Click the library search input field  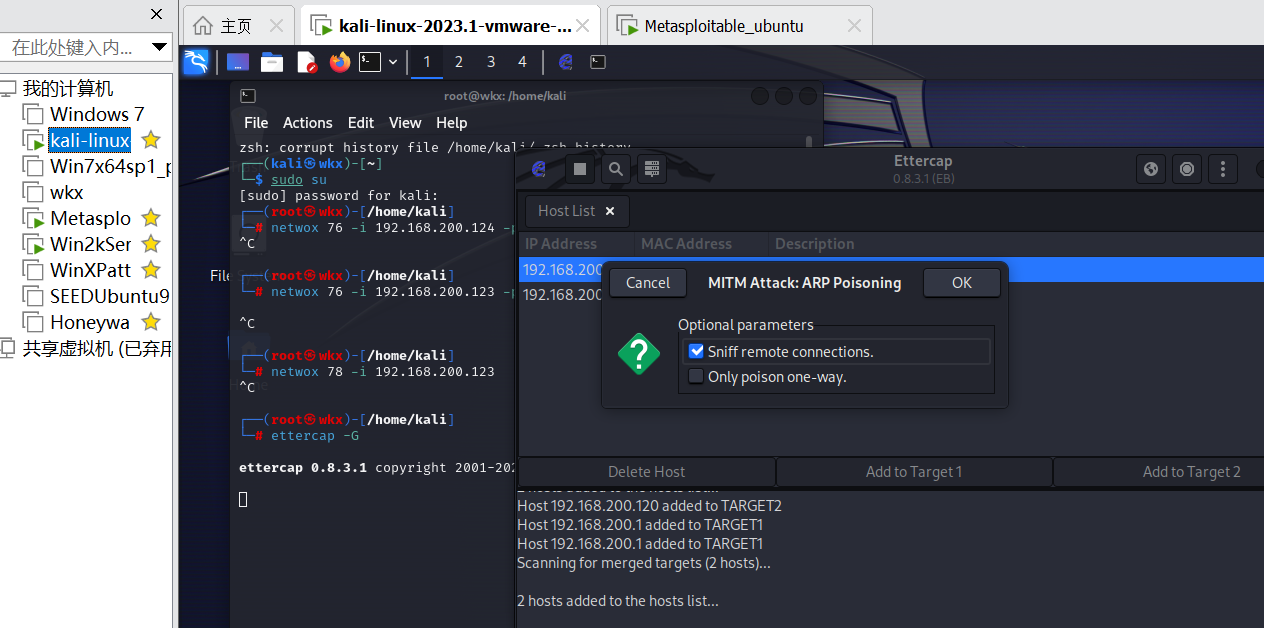pyautogui.click(x=72, y=47)
